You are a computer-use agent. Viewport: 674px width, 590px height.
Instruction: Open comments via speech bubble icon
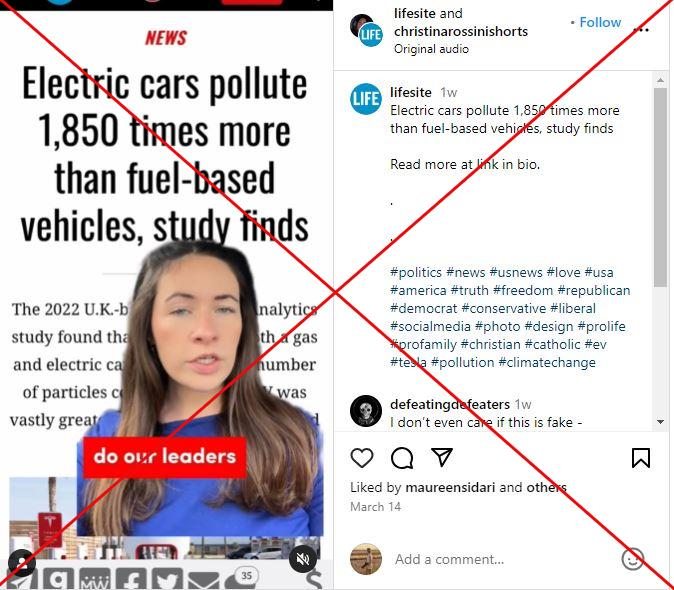pos(402,458)
